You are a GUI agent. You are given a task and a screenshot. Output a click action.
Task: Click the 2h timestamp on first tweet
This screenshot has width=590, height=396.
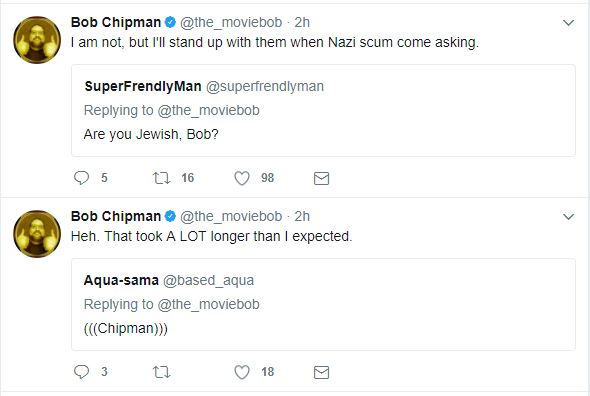[302, 23]
